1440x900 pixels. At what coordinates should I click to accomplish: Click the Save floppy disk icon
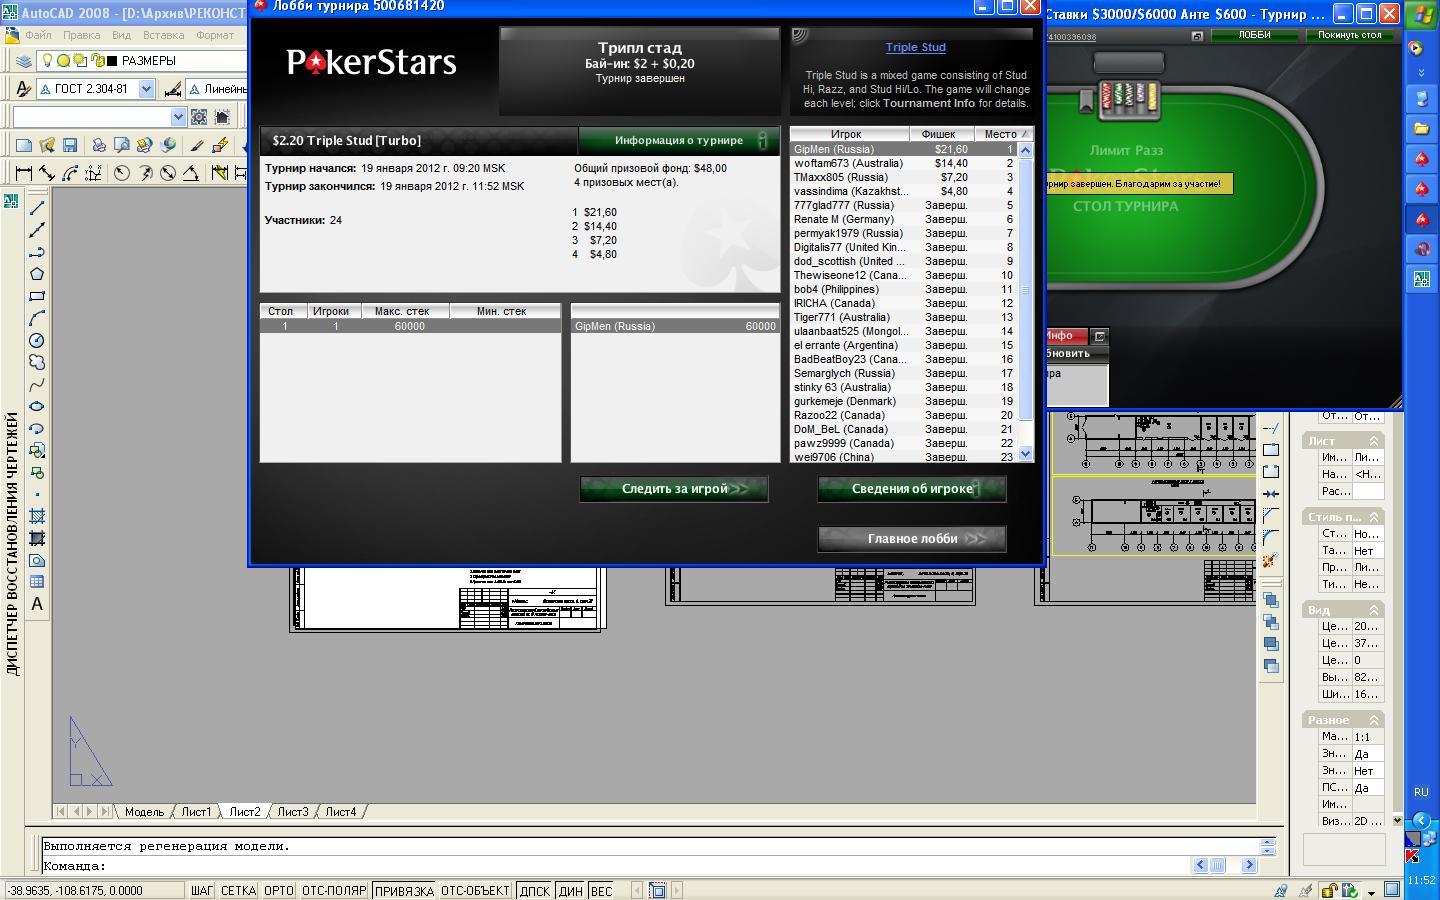tap(70, 145)
